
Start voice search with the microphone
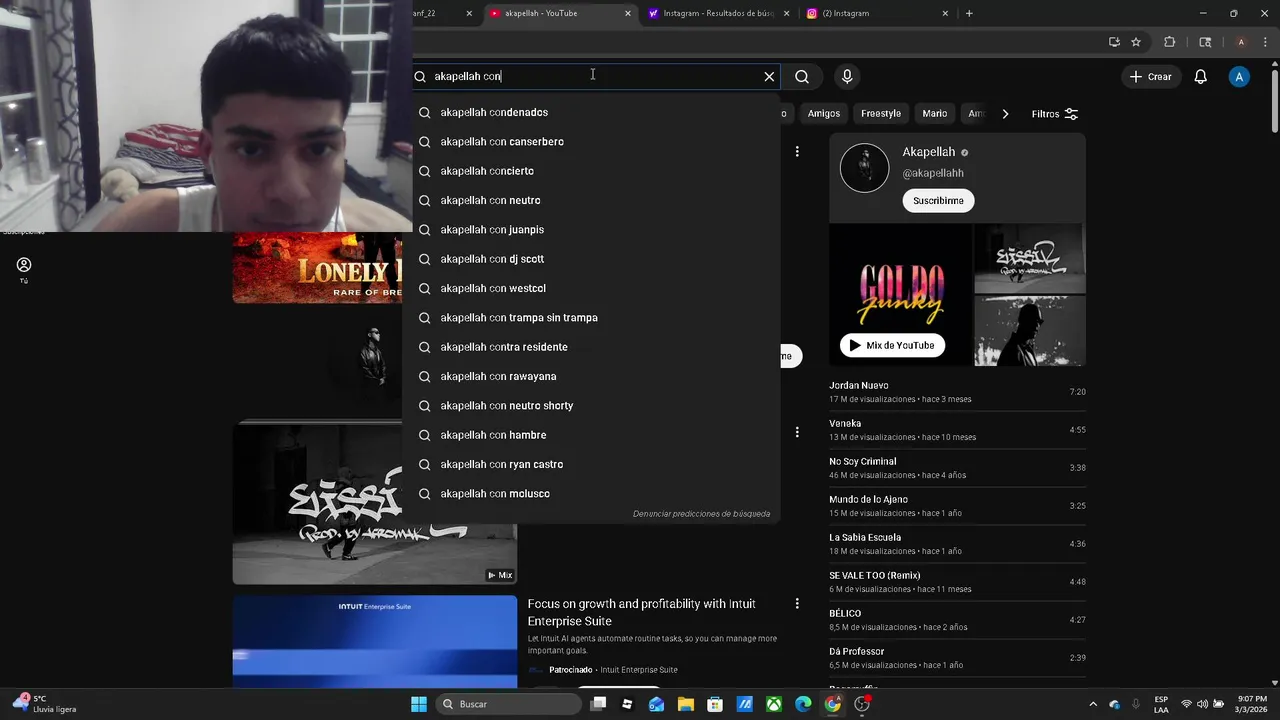coord(847,76)
